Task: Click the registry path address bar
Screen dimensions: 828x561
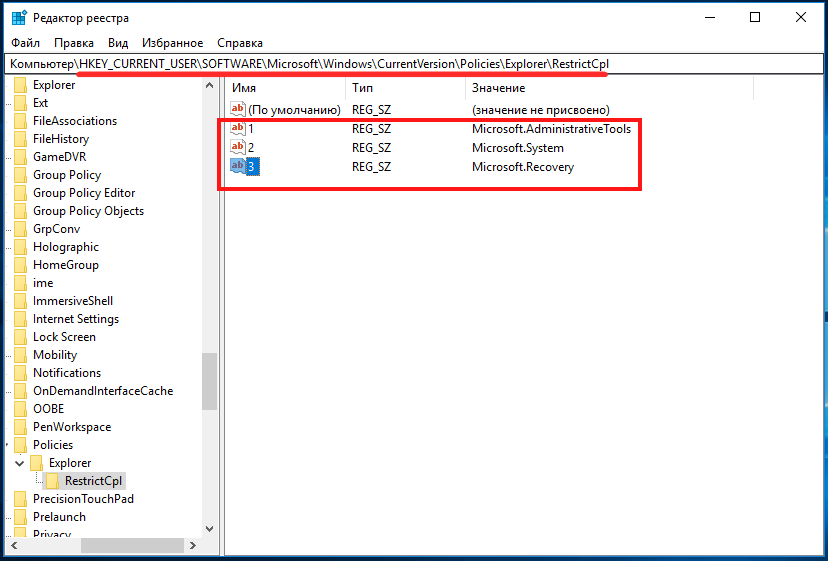Action: [414, 64]
